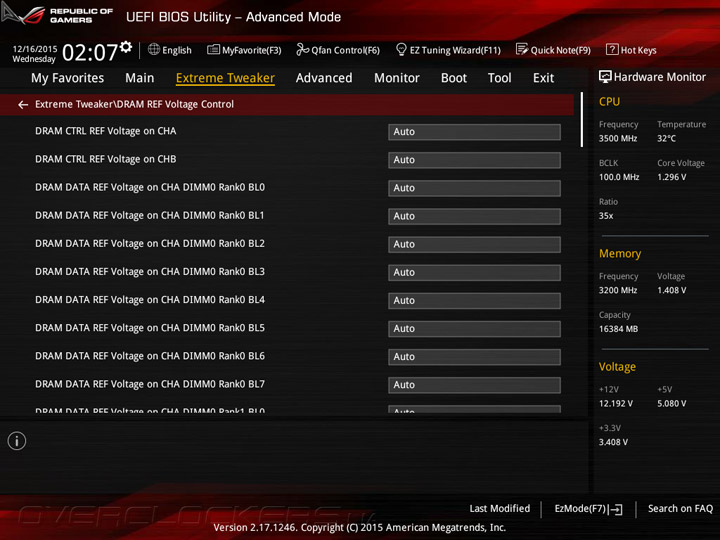Click BCLK value 100.0 MHz
Screen dimensions: 720x540
pos(619,177)
